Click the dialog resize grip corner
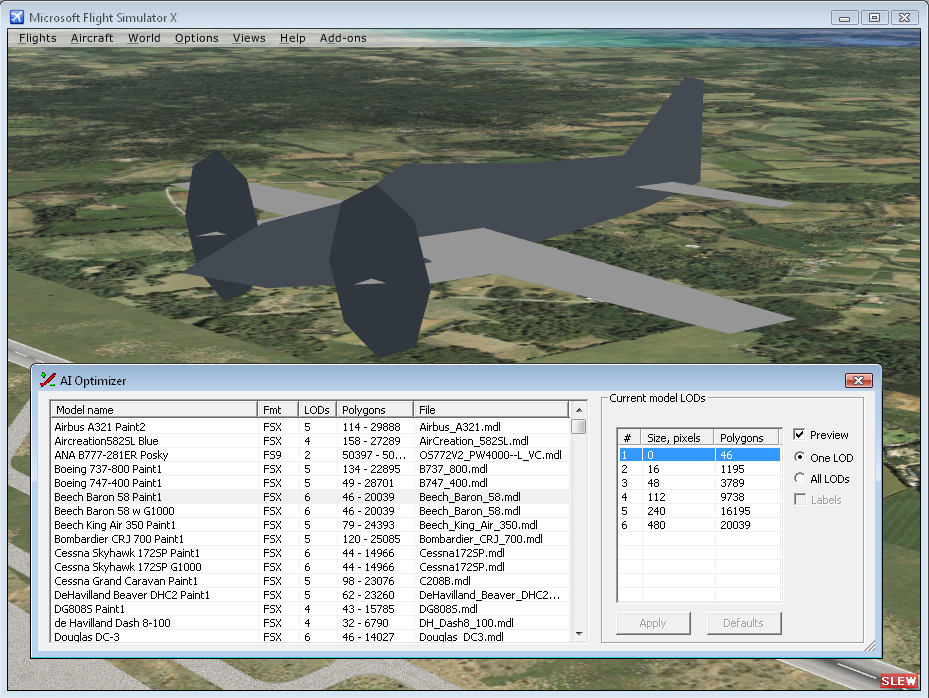Image resolution: width=929 pixels, height=698 pixels. coord(870,646)
